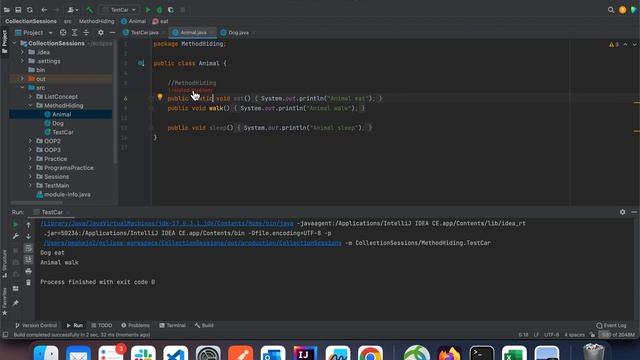Search everywhere magnifier icon
The width and height of the screenshot is (640, 360).
pos(611,10)
